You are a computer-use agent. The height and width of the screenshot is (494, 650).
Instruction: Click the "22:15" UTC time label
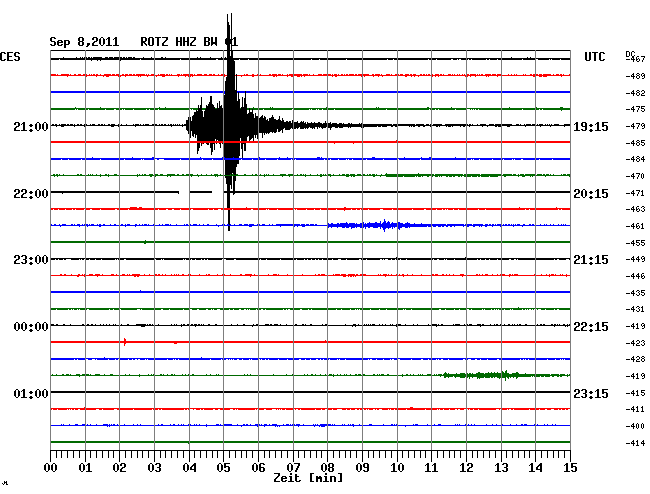click(x=591, y=327)
